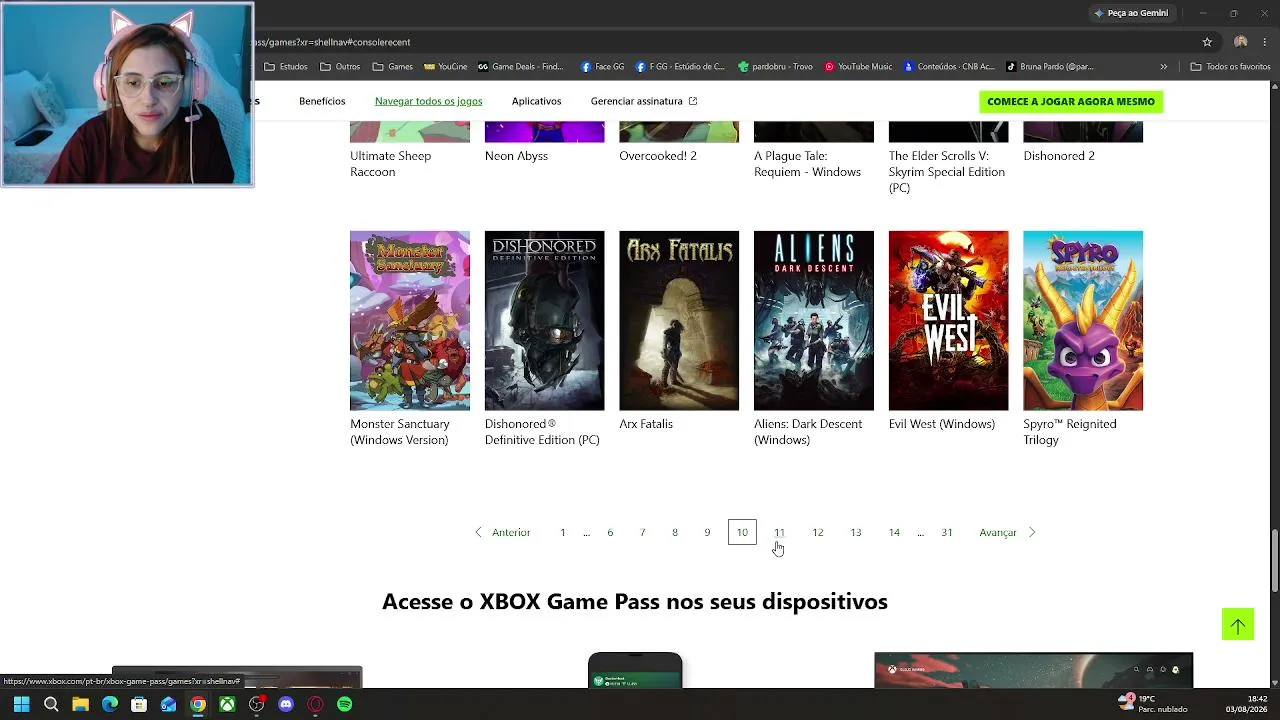
Task: Go to pagination page 7
Action: [642, 533]
